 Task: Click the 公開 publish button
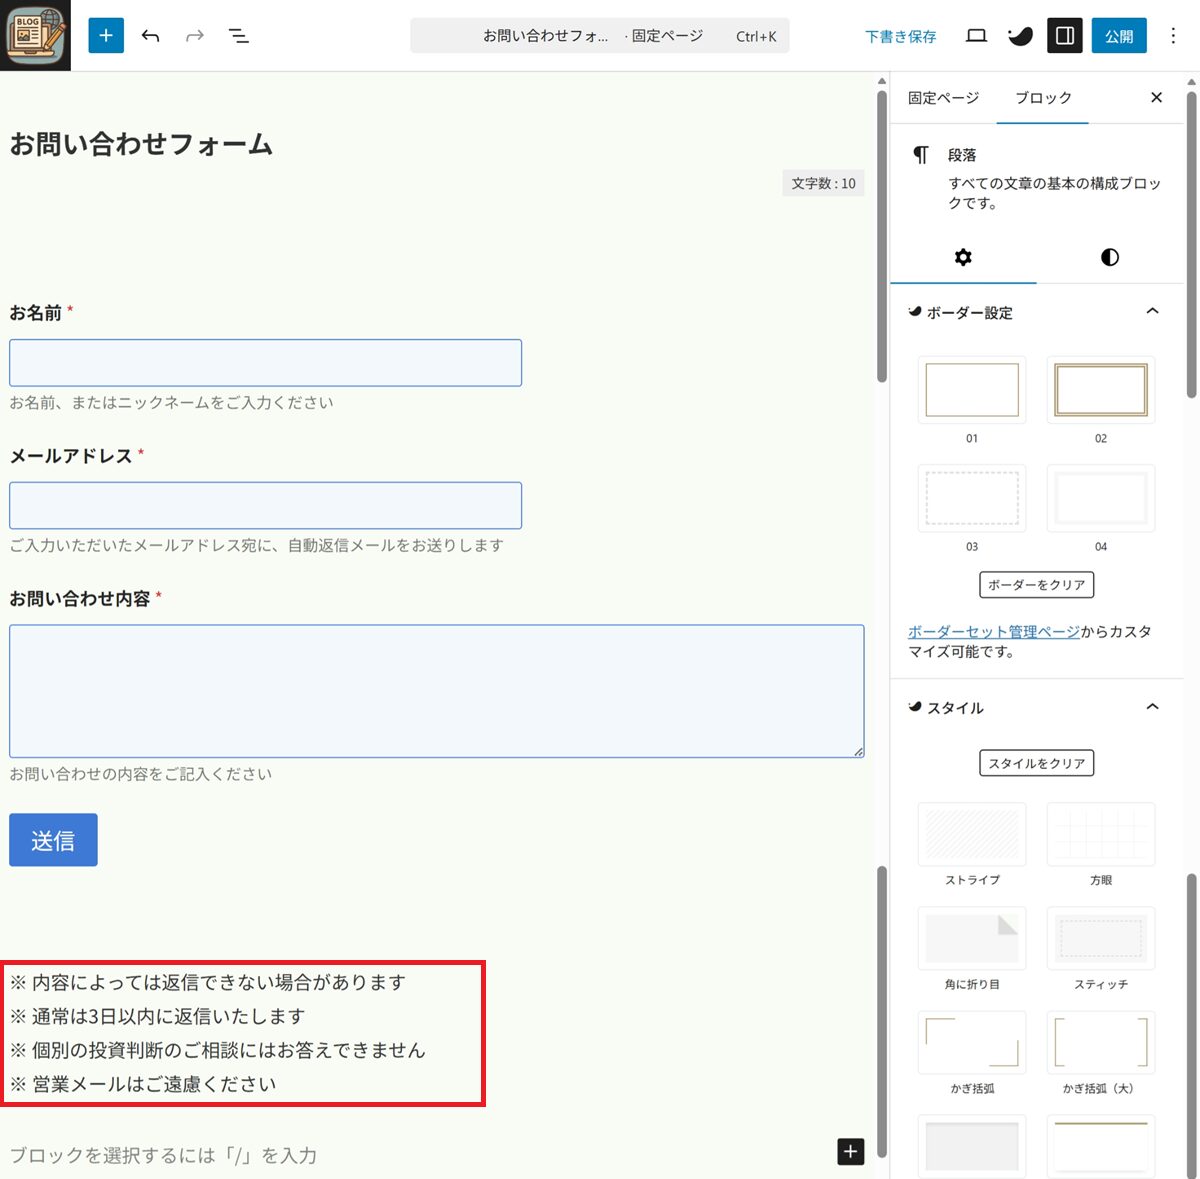pos(1118,36)
